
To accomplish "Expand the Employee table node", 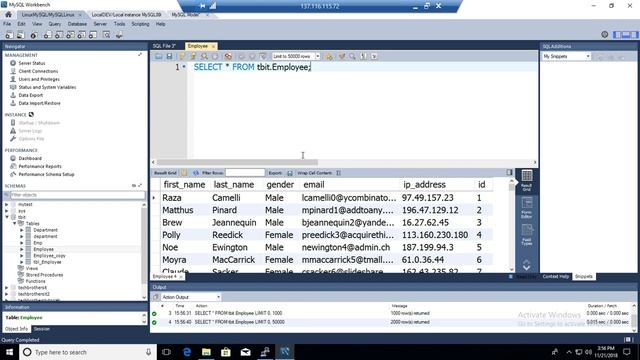I will [x=22, y=249].
